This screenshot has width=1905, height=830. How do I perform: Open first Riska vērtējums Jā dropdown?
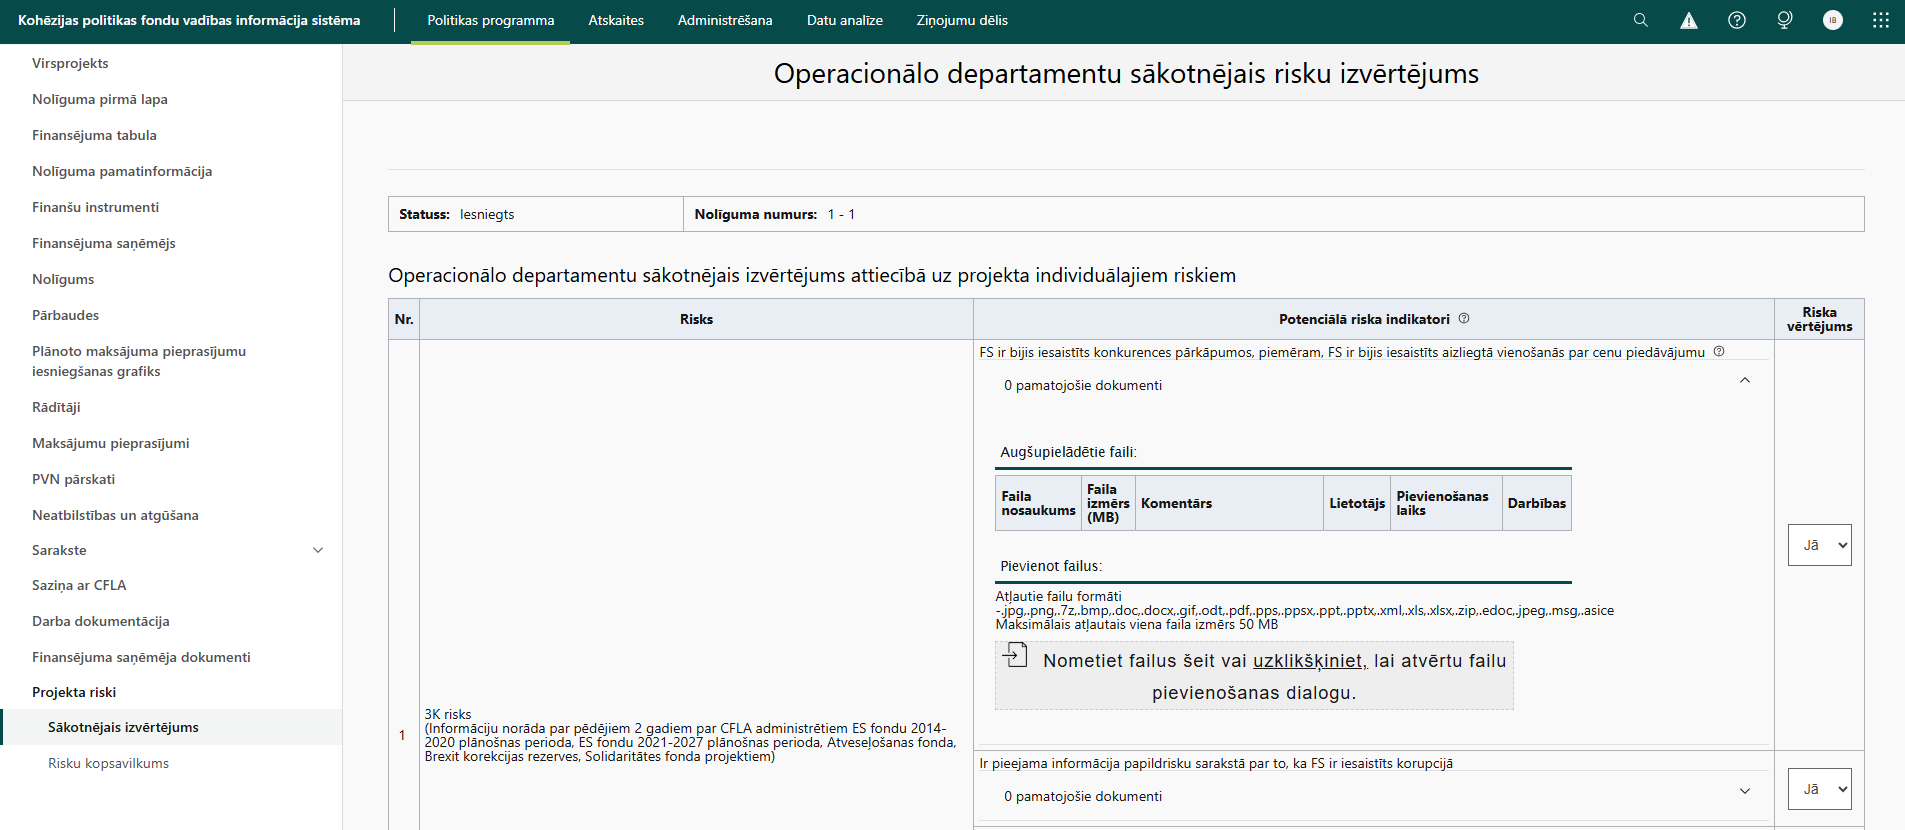click(x=1819, y=545)
